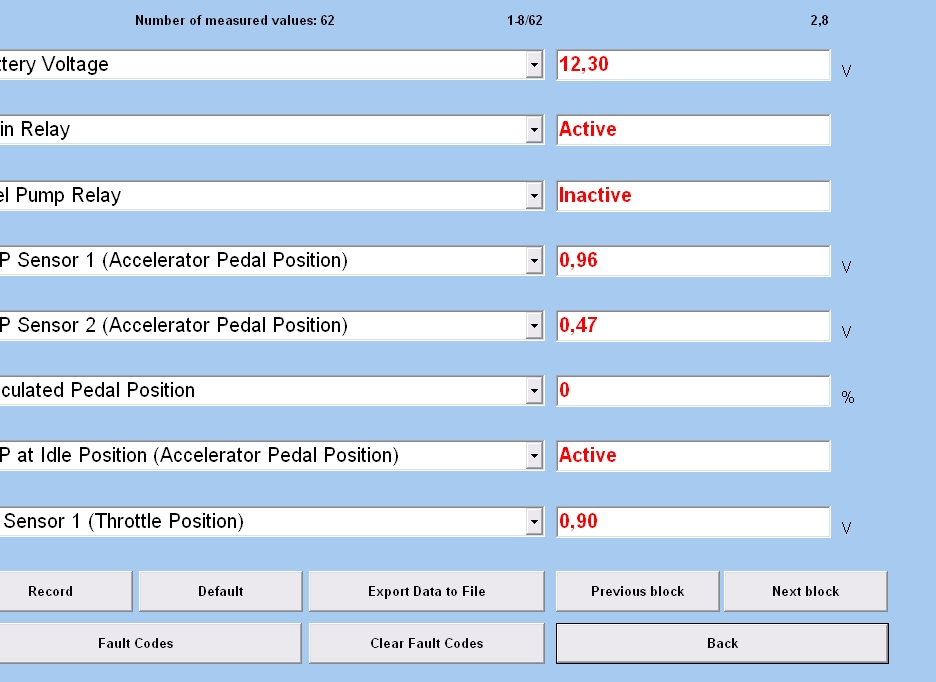
Task: Click the 0,96 pedal sensor value field
Action: [x=693, y=260]
